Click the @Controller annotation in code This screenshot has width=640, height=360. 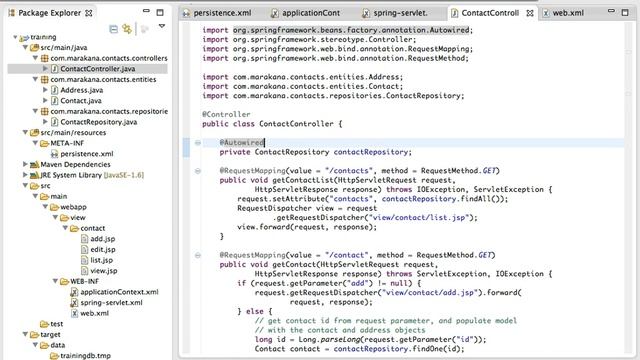(x=226, y=114)
